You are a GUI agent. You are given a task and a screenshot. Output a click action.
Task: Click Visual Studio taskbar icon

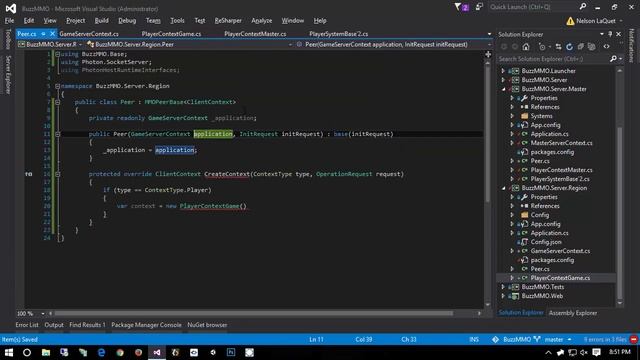tap(157, 352)
